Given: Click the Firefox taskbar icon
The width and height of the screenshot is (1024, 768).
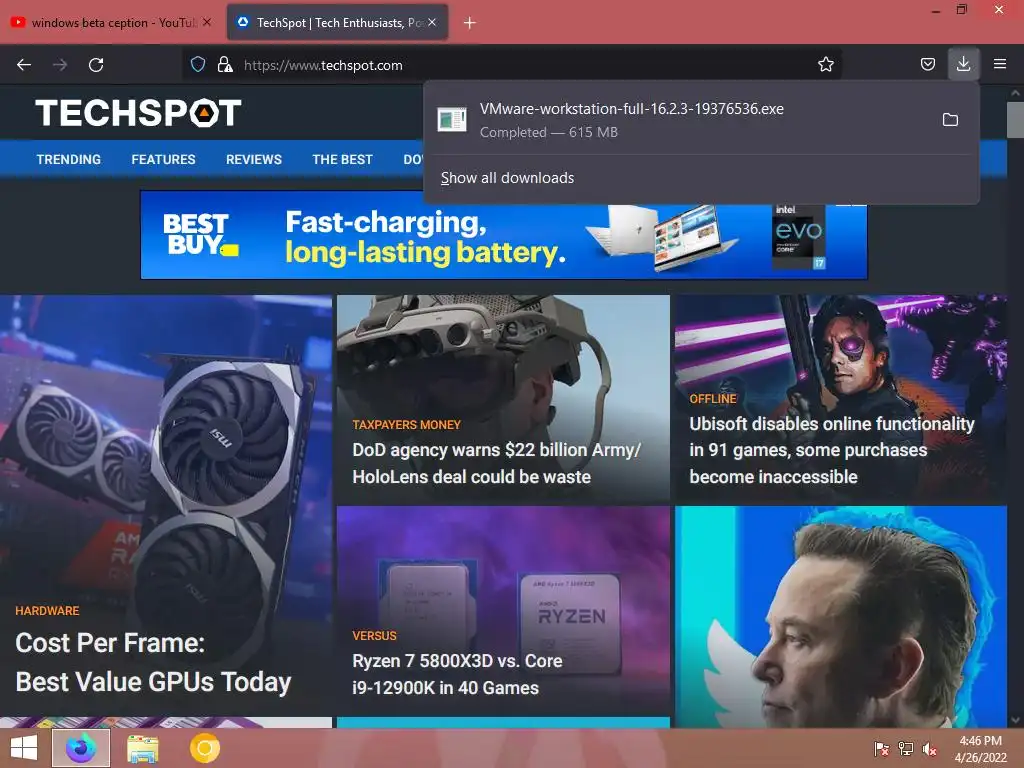Looking at the screenshot, I should tap(81, 748).
